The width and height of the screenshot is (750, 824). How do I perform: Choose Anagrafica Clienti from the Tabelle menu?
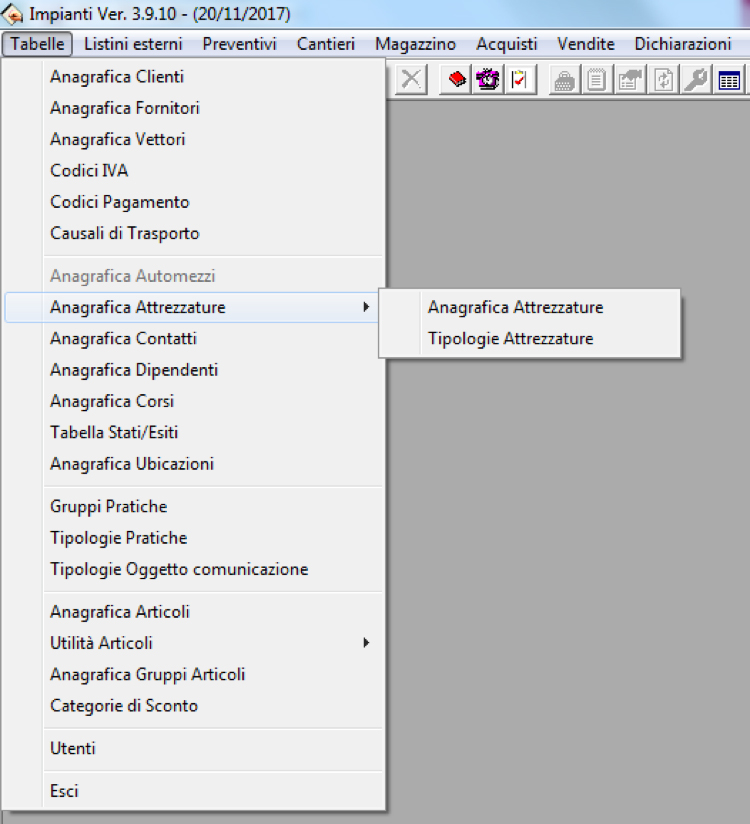(117, 76)
